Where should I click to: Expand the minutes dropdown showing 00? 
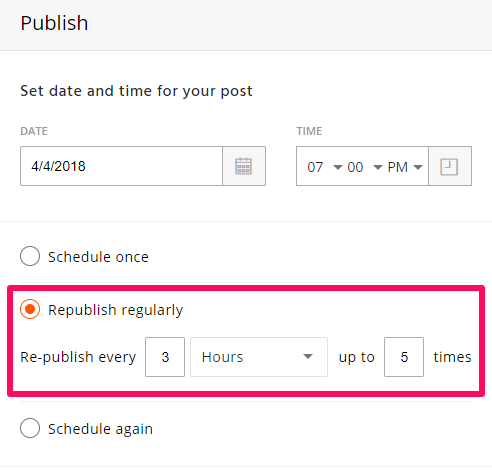pyautogui.click(x=364, y=167)
